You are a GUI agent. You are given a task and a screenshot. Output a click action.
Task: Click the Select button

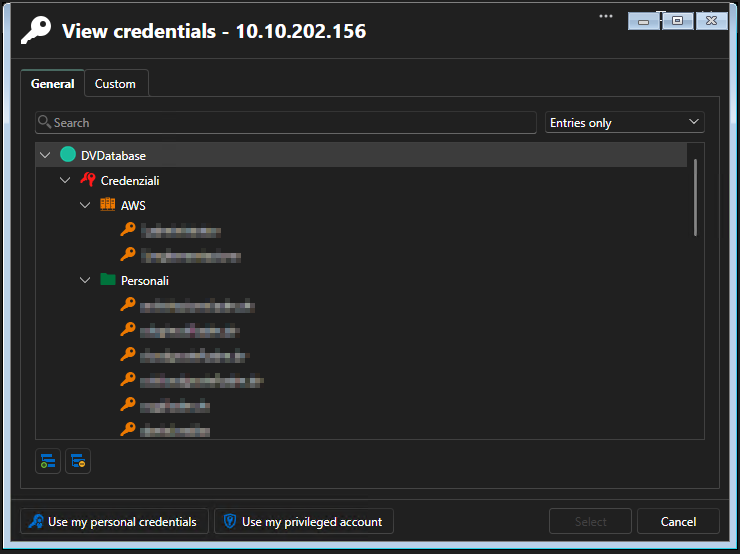tap(590, 521)
